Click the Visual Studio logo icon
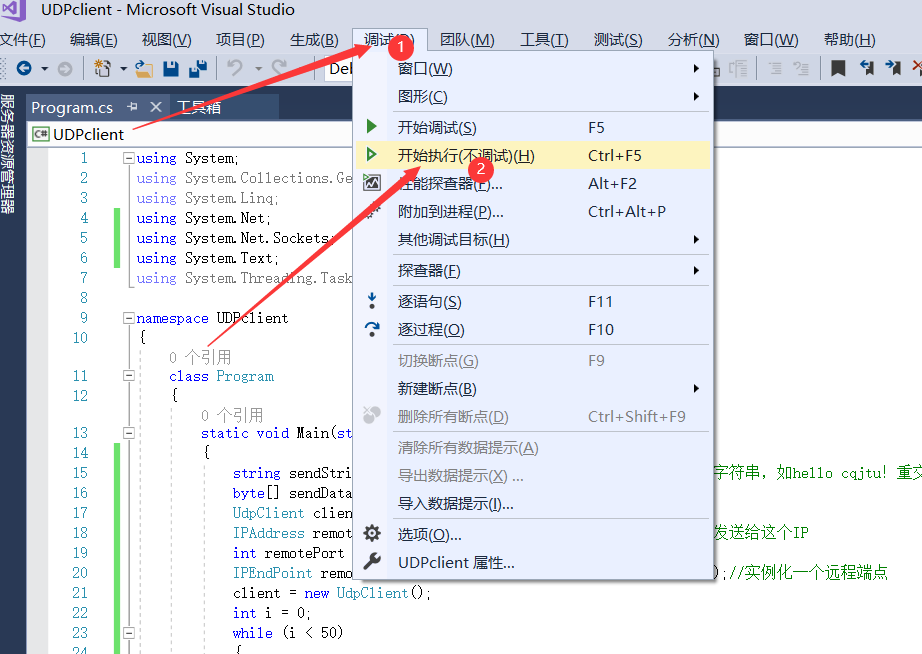This screenshot has width=922, height=654. (x=14, y=9)
